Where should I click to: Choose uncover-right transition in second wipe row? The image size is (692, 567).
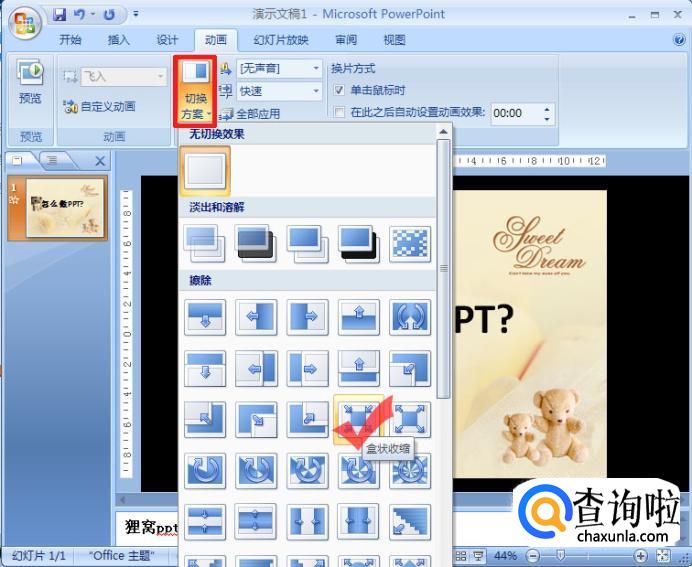click(308, 368)
